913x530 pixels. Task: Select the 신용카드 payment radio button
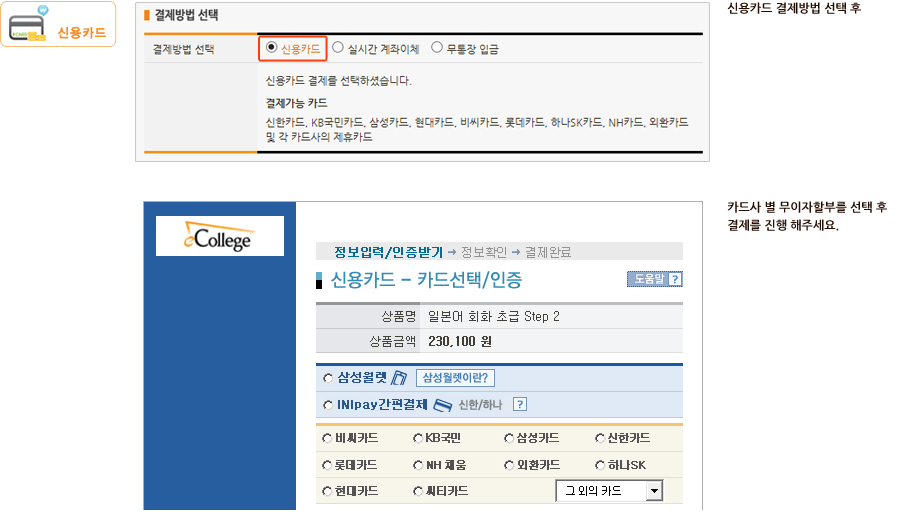(x=271, y=47)
